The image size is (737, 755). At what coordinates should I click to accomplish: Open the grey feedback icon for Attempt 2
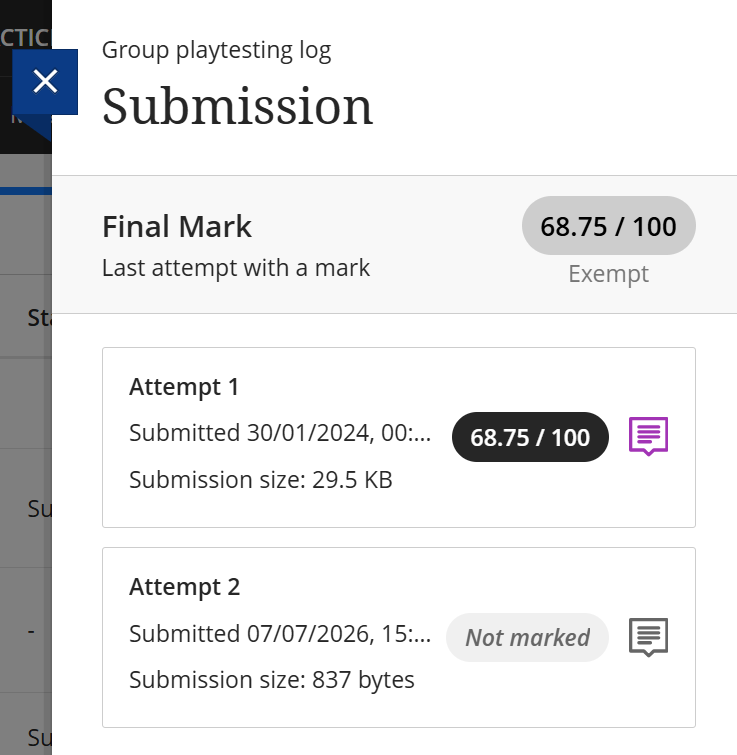[x=648, y=637]
